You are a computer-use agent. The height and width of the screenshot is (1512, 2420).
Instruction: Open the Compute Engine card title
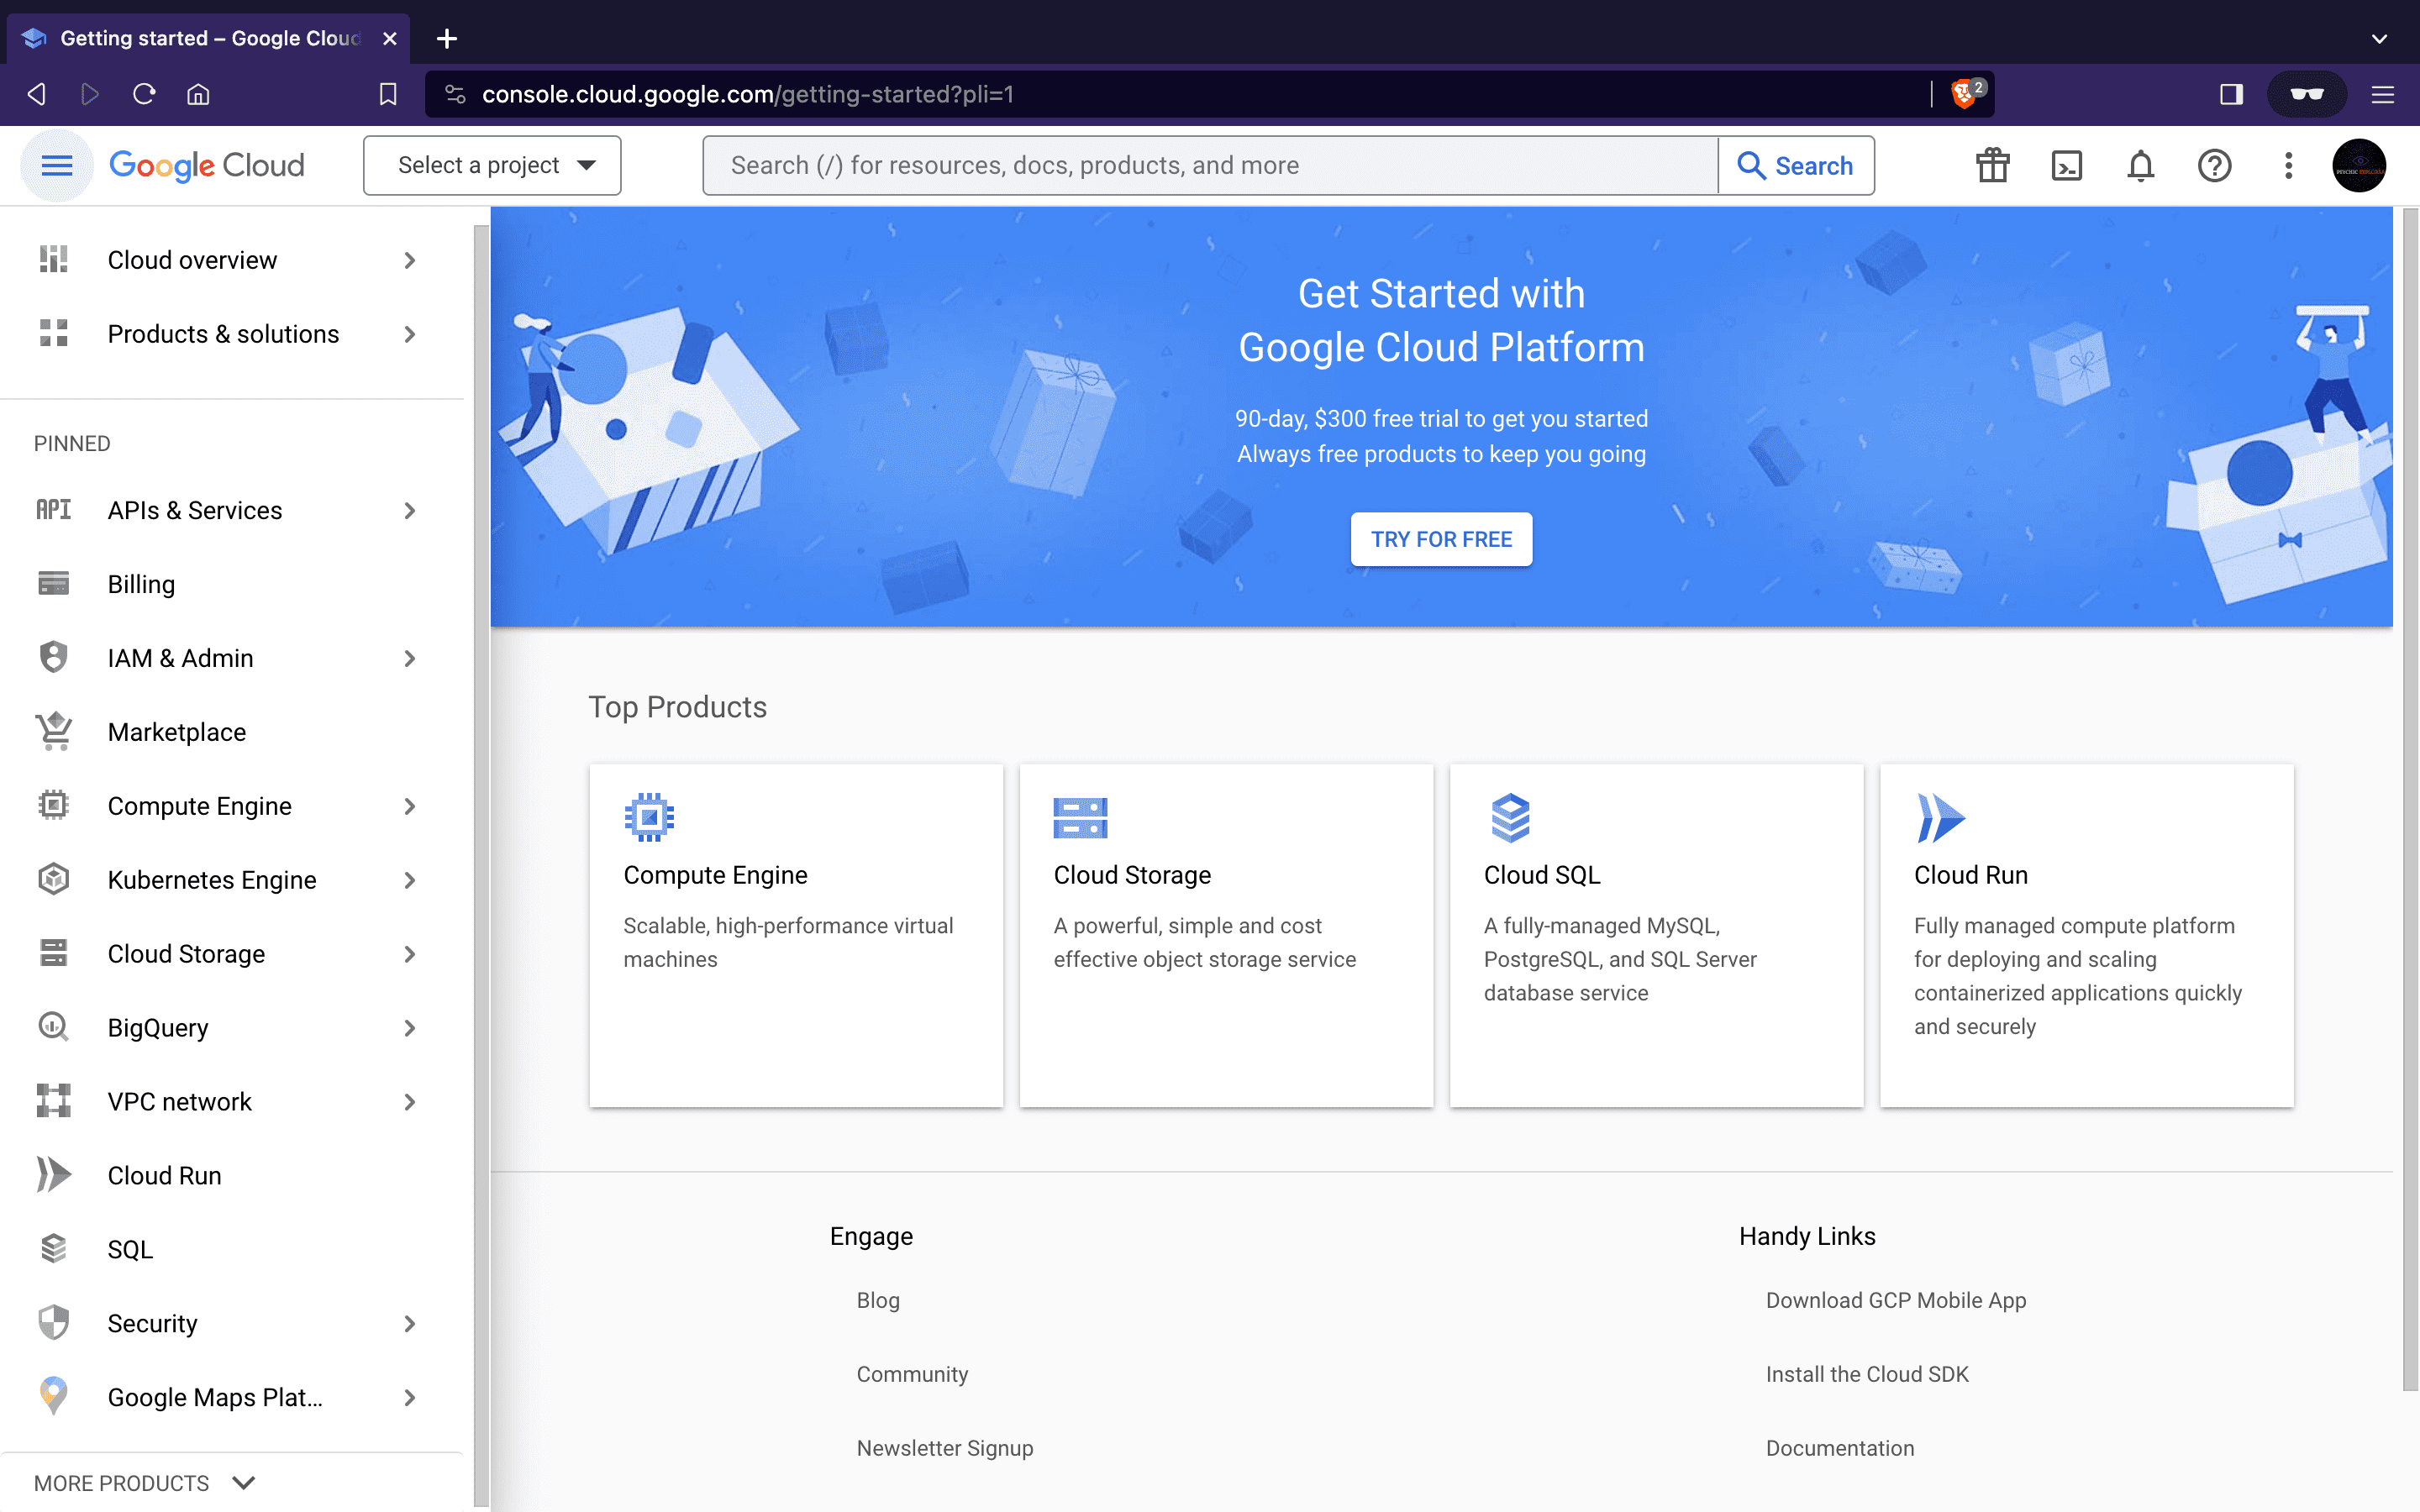click(715, 875)
